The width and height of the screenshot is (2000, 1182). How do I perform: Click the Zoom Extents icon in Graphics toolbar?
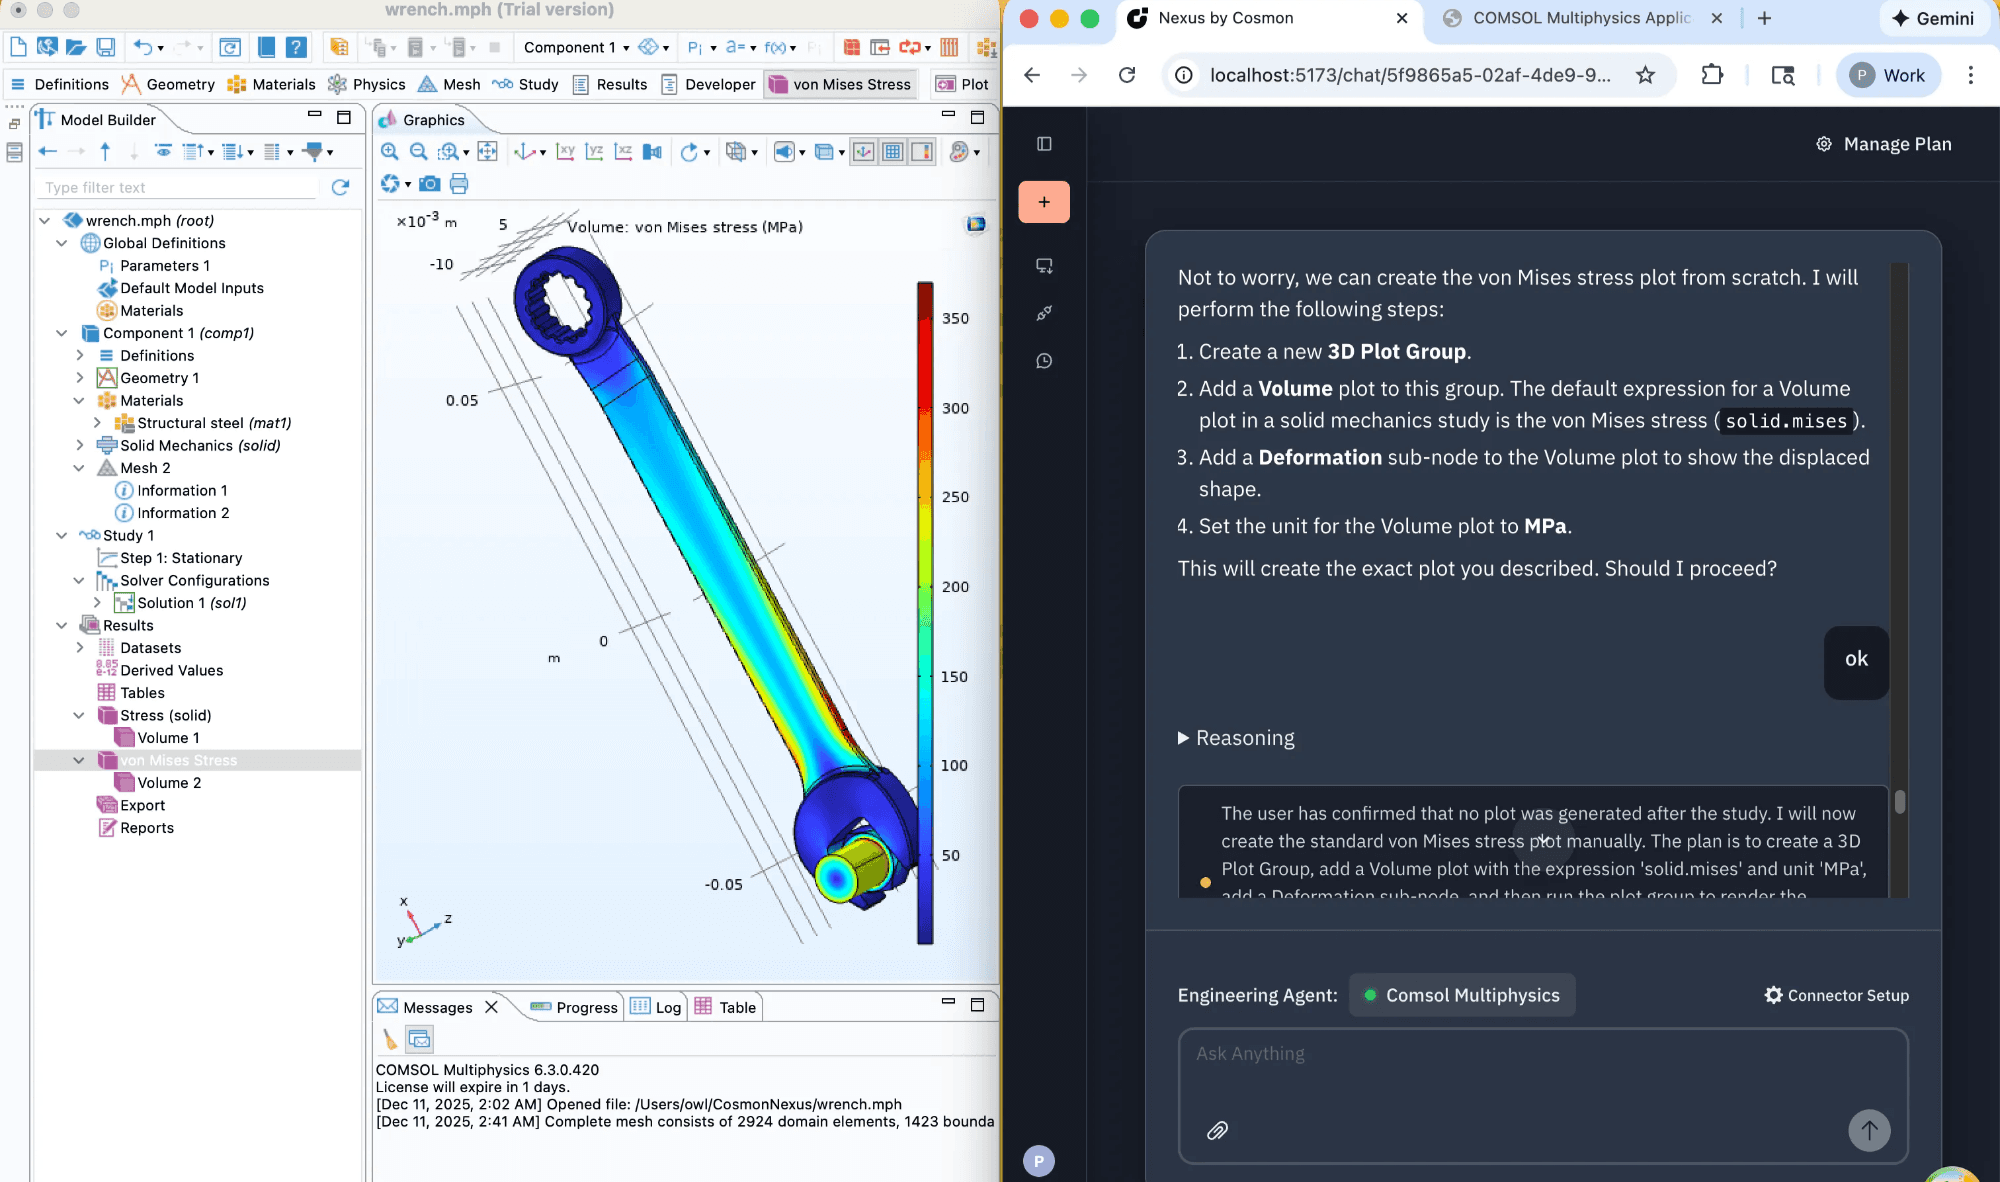487,152
